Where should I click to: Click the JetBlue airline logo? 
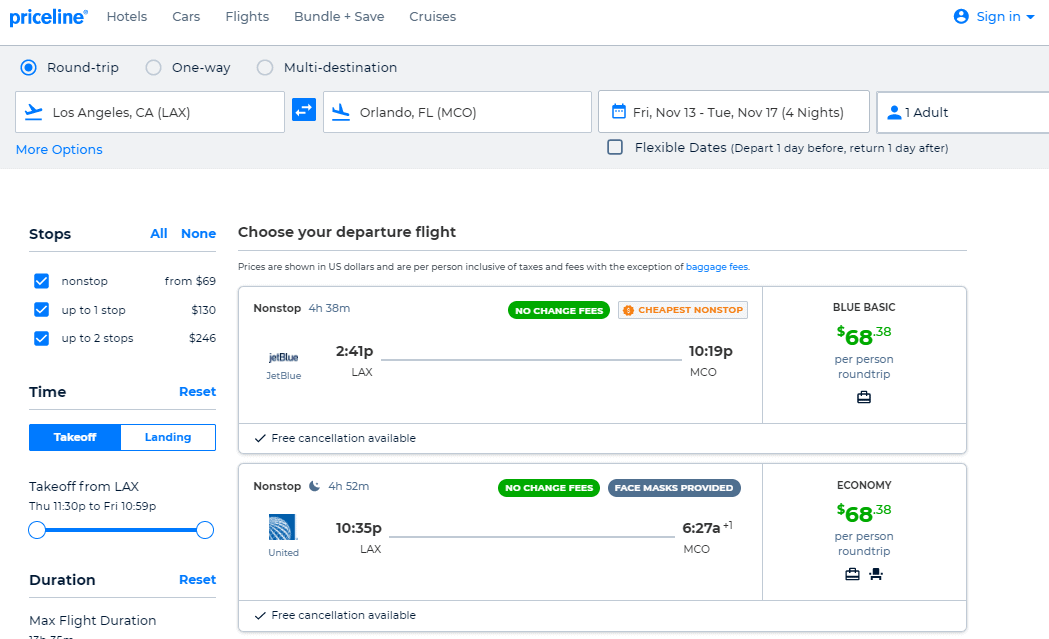coord(283,357)
